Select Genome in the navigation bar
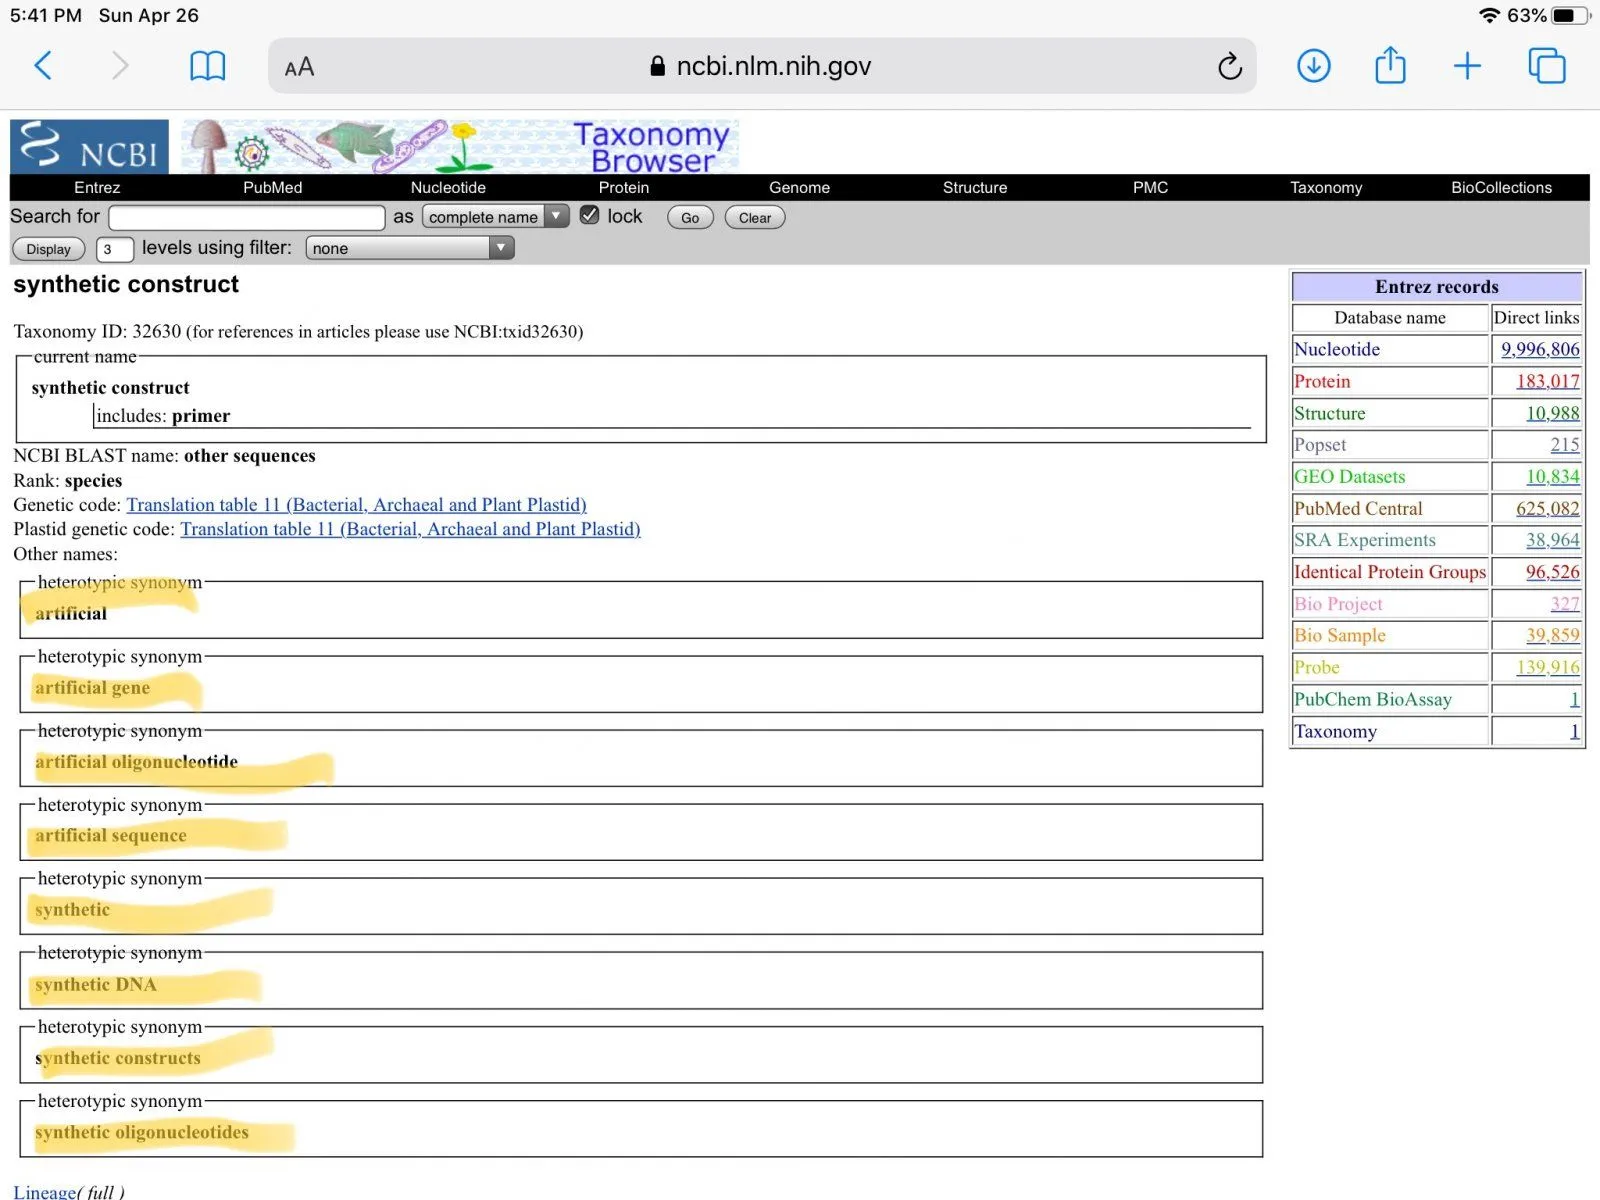Viewport: 1600px width, 1200px height. (x=799, y=188)
